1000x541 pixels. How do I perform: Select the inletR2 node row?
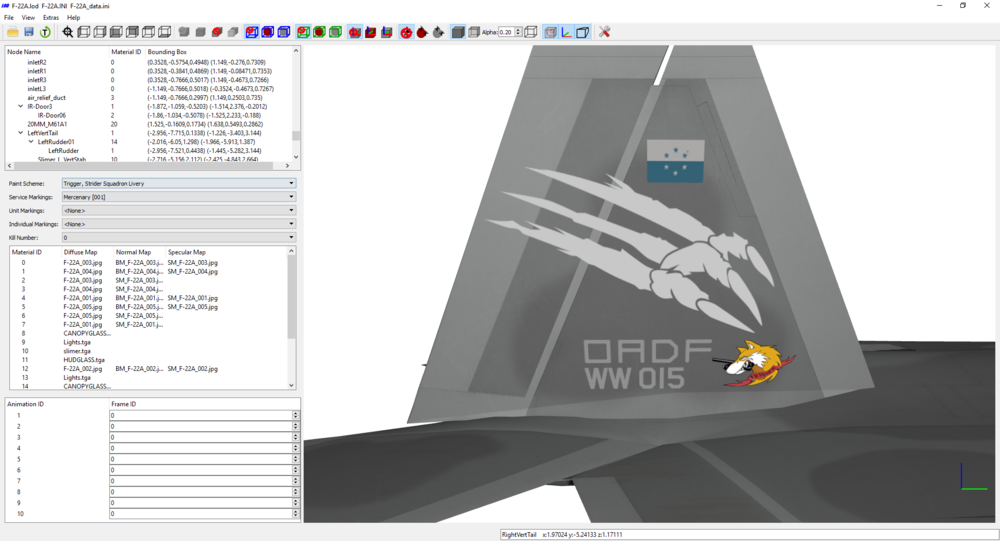(x=149, y=63)
